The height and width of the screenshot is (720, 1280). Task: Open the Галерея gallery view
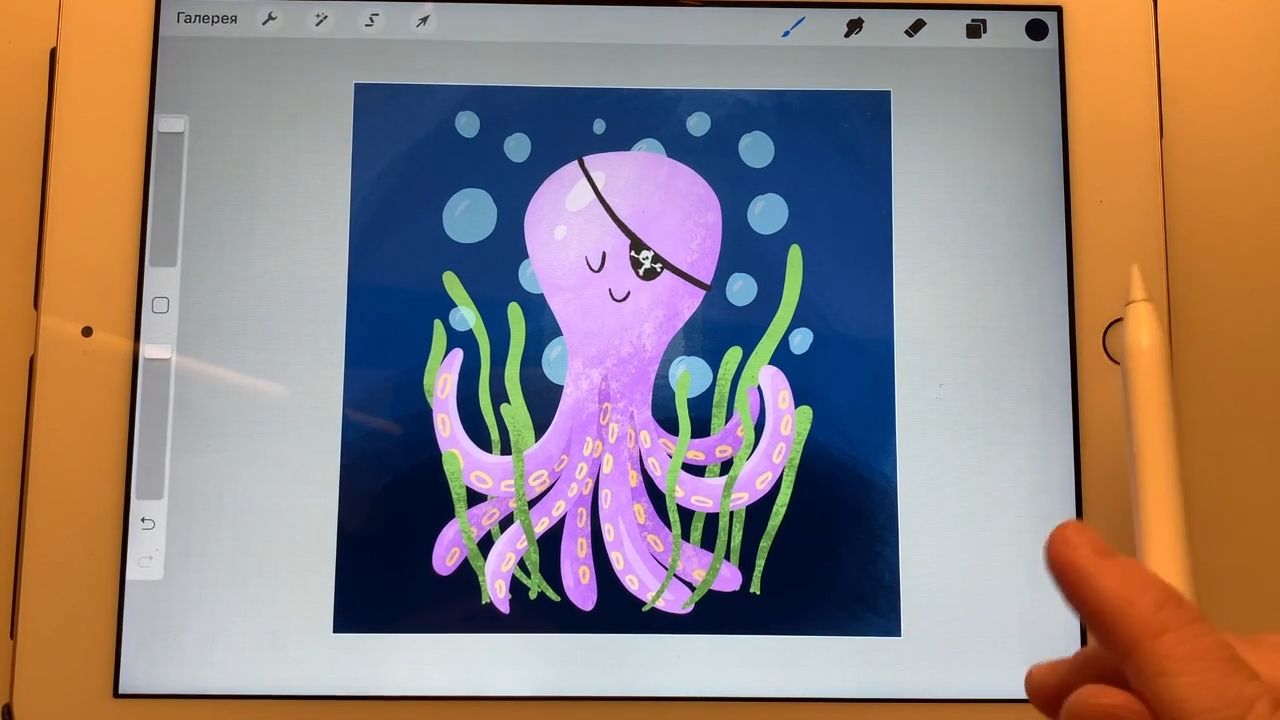point(207,19)
